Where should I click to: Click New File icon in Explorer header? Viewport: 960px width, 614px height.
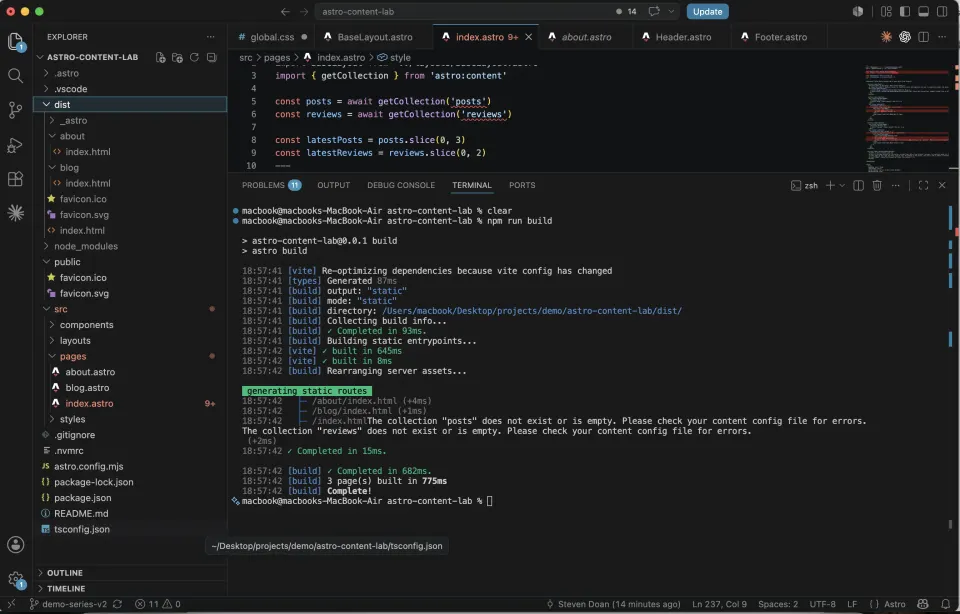(x=160, y=57)
